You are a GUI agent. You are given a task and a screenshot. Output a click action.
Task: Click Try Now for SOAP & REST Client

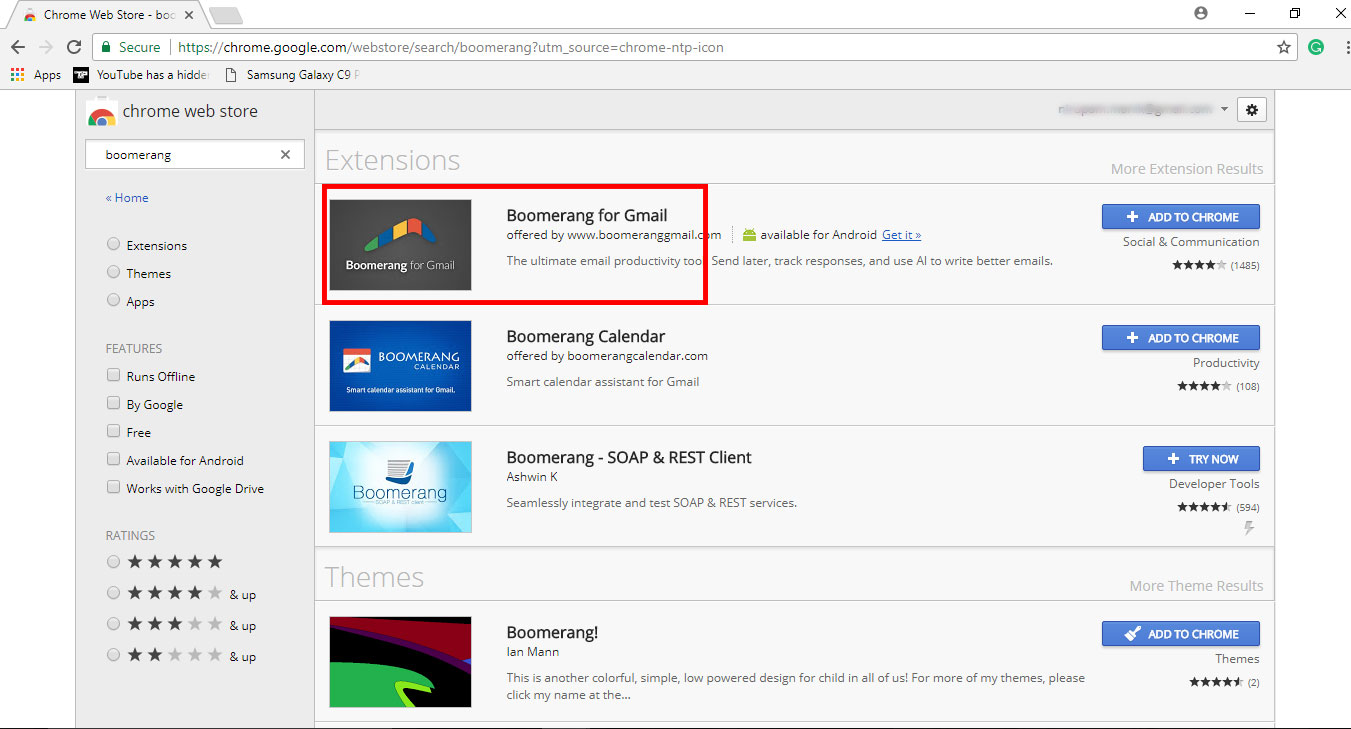point(1201,459)
